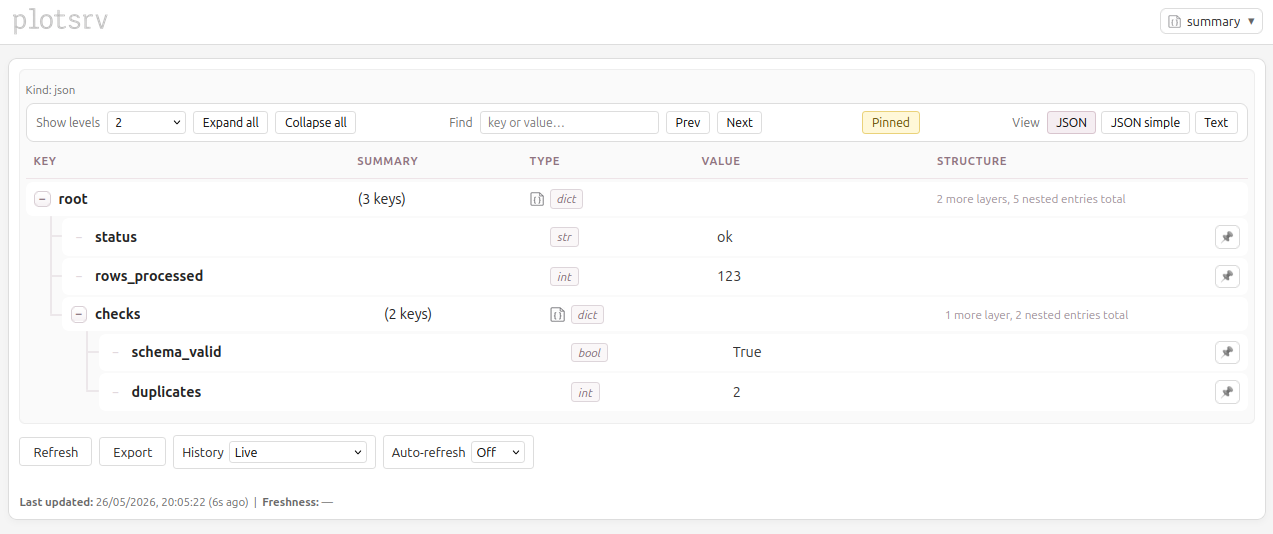1273x534 pixels.
Task: Select the duplicates key
Action: pos(166,392)
